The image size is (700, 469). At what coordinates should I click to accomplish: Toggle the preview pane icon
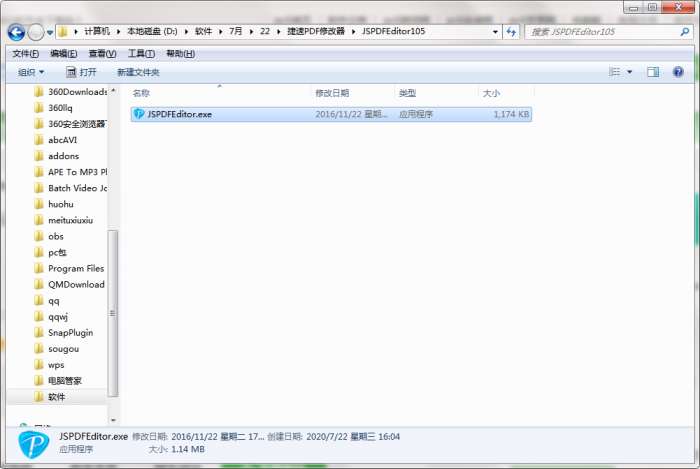653,72
